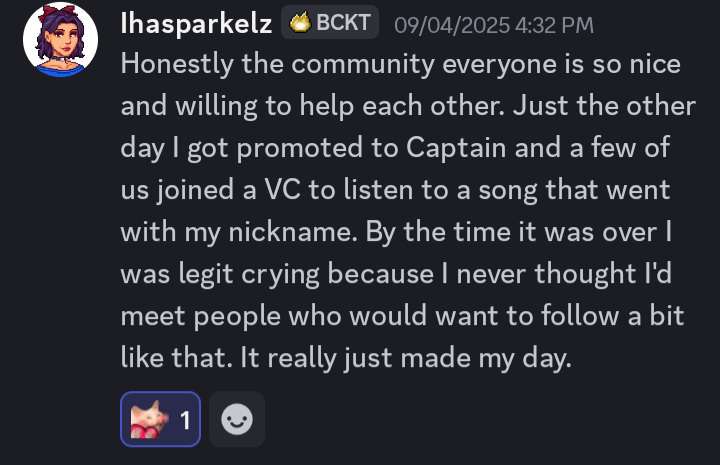
Task: Click the 09/04/2025 4:32 PM timestamp
Action: pos(494,24)
